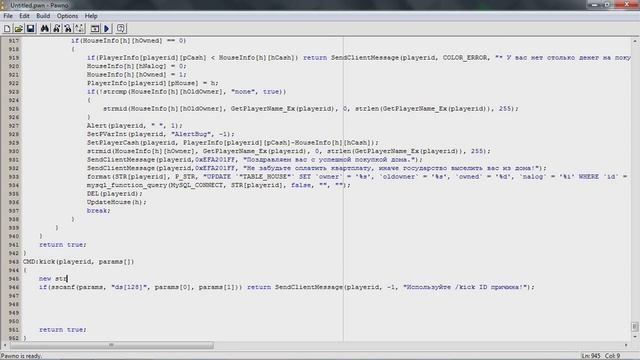
Task: Click the vertical scrollbar thumb
Action: point(635,327)
